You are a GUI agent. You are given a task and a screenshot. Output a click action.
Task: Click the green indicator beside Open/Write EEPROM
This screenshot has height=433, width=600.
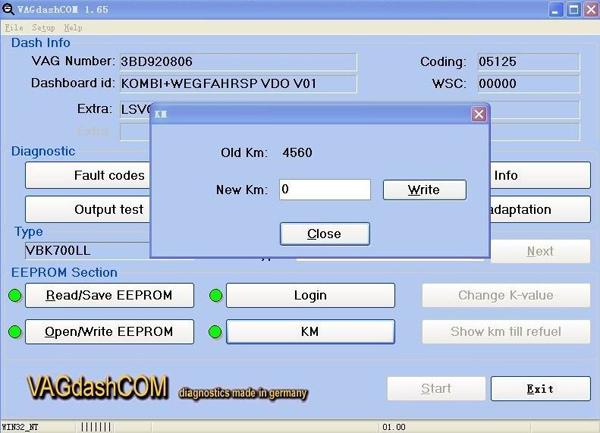coord(15,331)
